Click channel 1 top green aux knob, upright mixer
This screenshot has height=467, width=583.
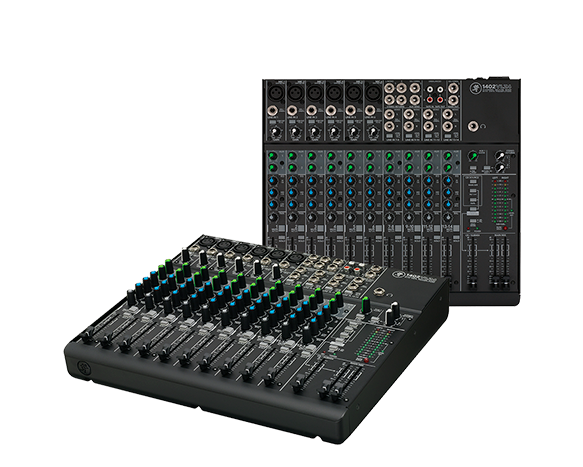pos(273,155)
